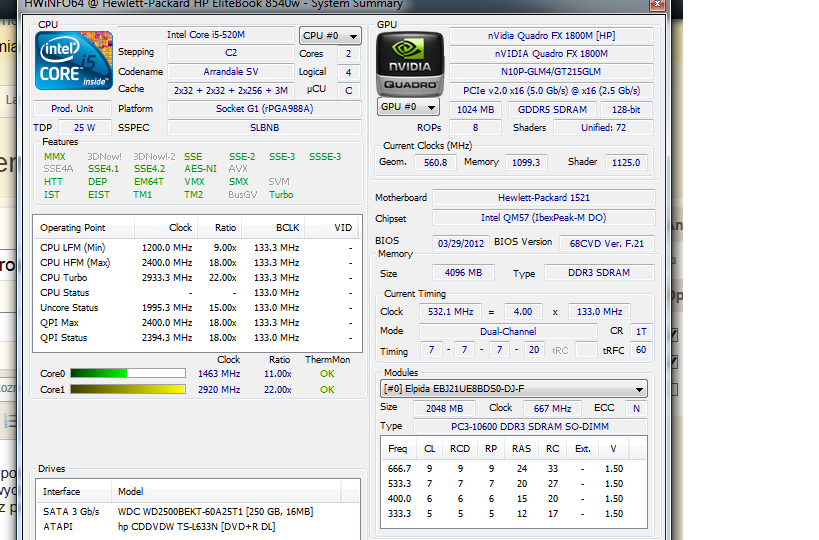This screenshot has width=819, height=540.
Task: Click the cache value 2x32 + 2x32 + 2x256 + 3M
Action: click(x=231, y=90)
